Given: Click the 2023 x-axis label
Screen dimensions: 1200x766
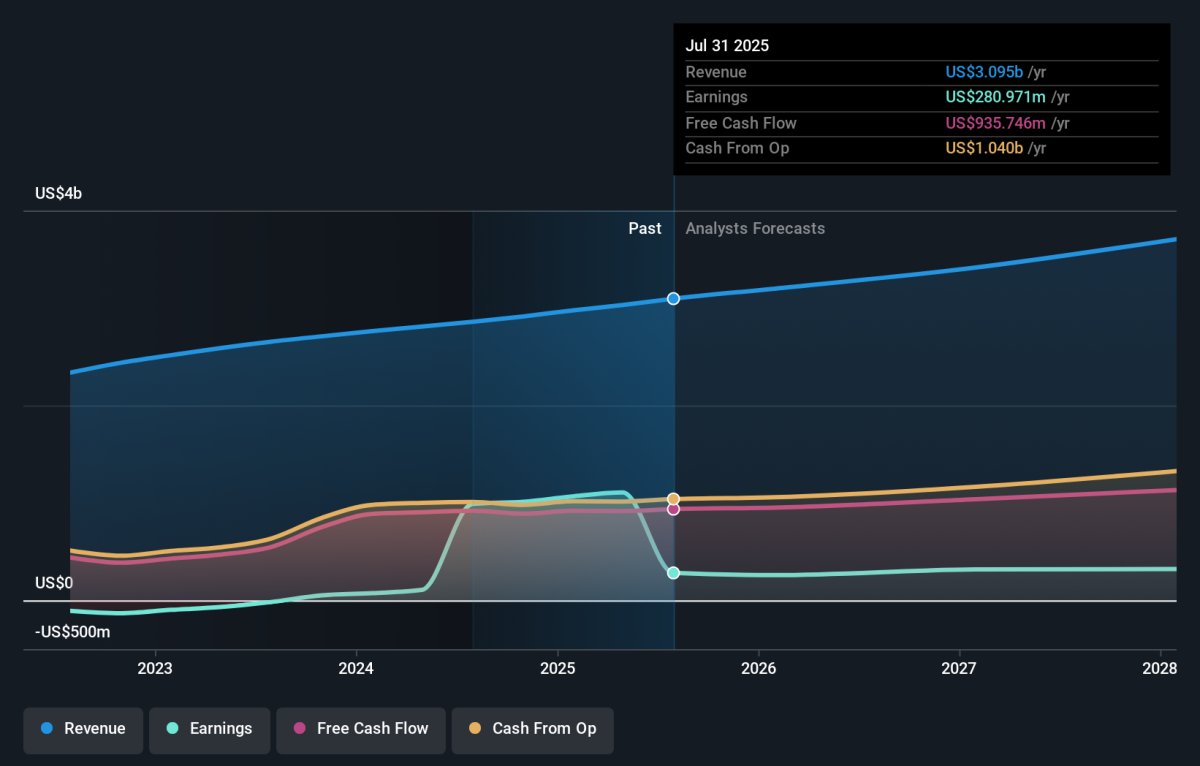Looking at the screenshot, I should tap(155, 668).
